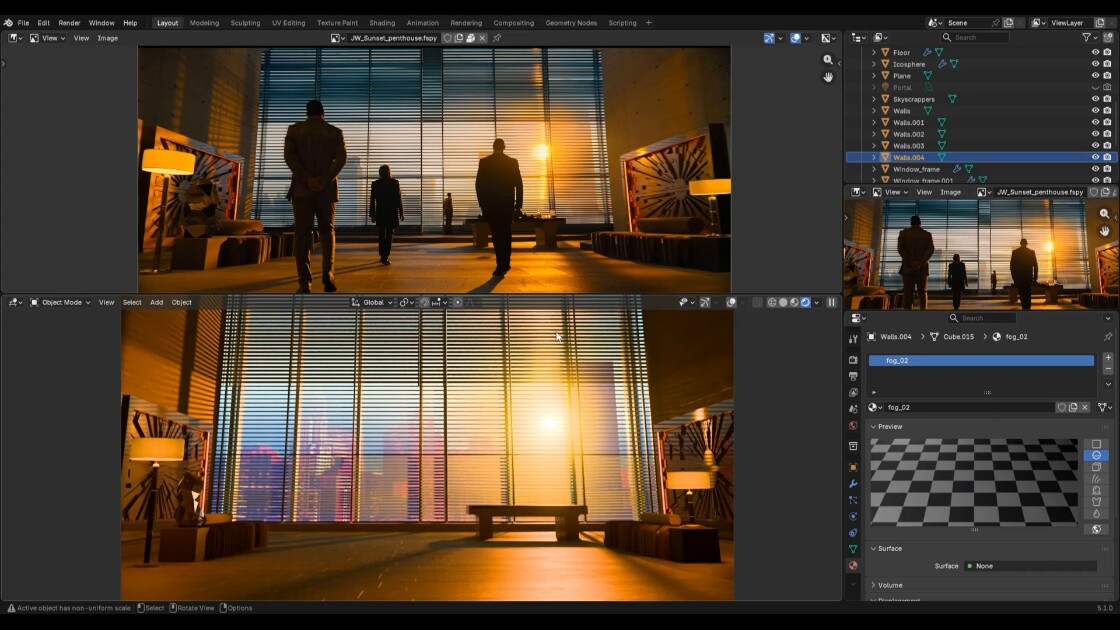Select the flat plane preview type
The height and width of the screenshot is (630, 1120).
tap(1096, 444)
